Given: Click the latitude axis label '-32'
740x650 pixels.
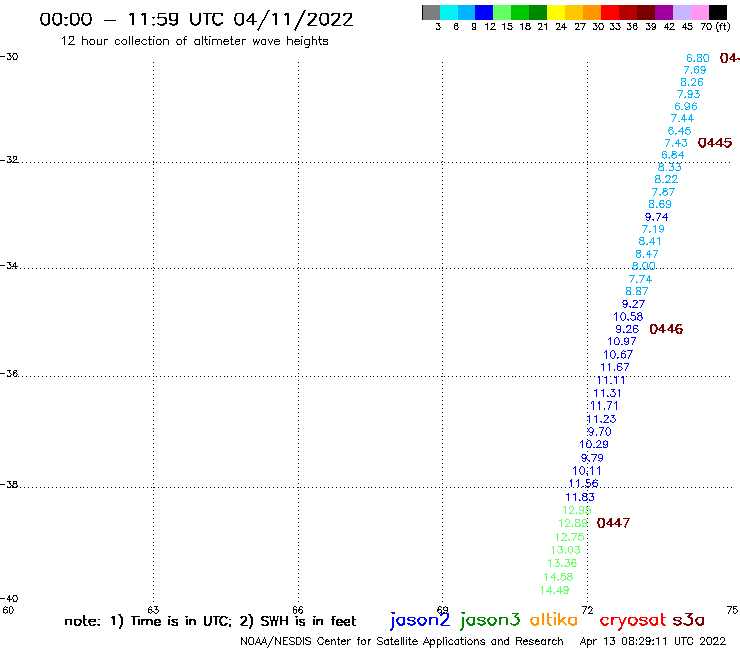Looking at the screenshot, I should point(9,160).
